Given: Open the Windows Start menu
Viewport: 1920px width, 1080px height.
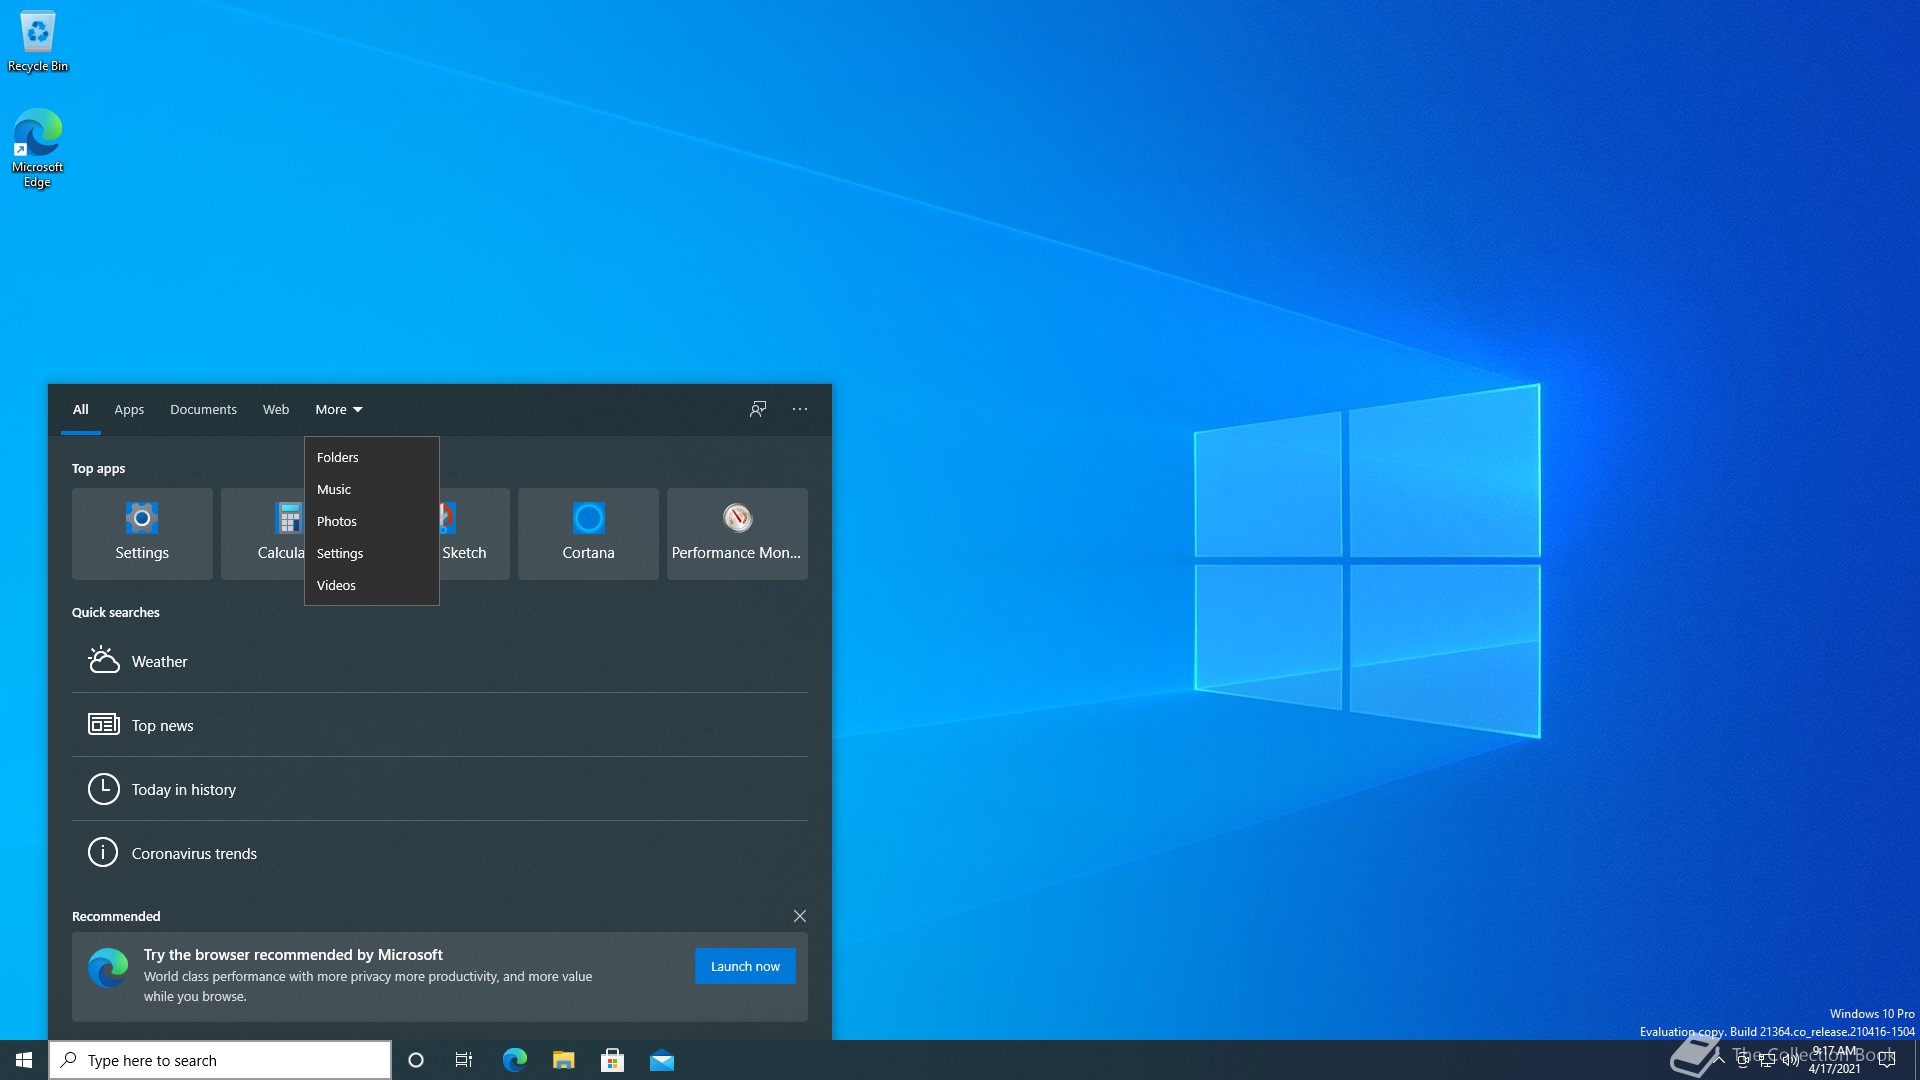Looking at the screenshot, I should pyautogui.click(x=24, y=1060).
